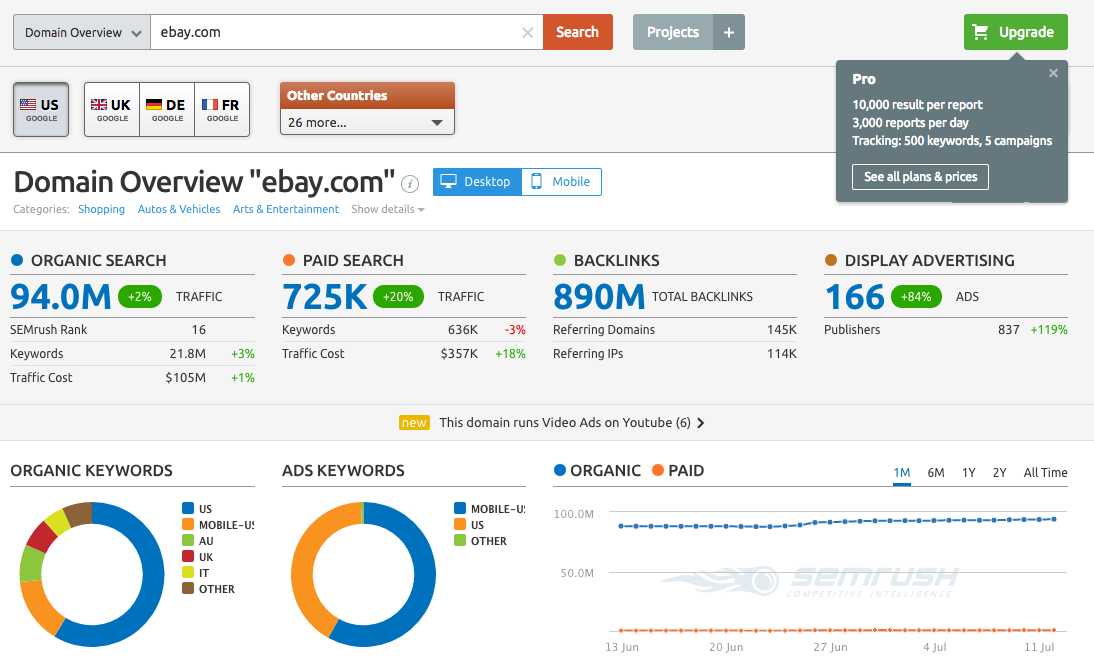Click the Ads Keywords donut chart
Image resolution: width=1094 pixels, height=671 pixels.
pyautogui.click(x=364, y=574)
